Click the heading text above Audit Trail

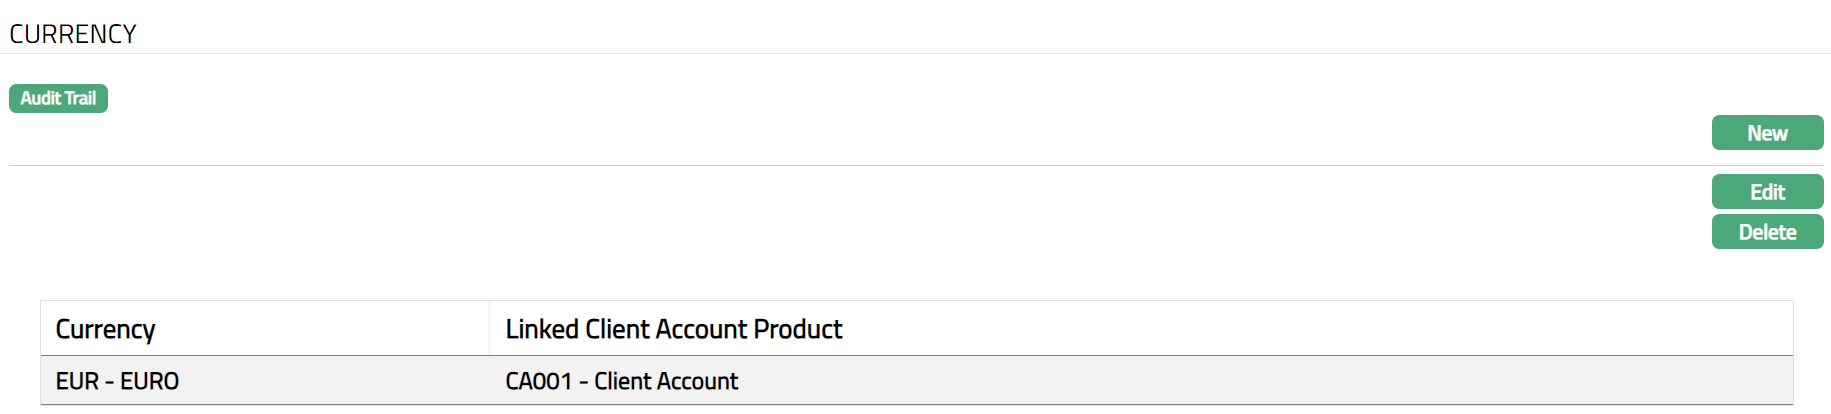pos(73,34)
